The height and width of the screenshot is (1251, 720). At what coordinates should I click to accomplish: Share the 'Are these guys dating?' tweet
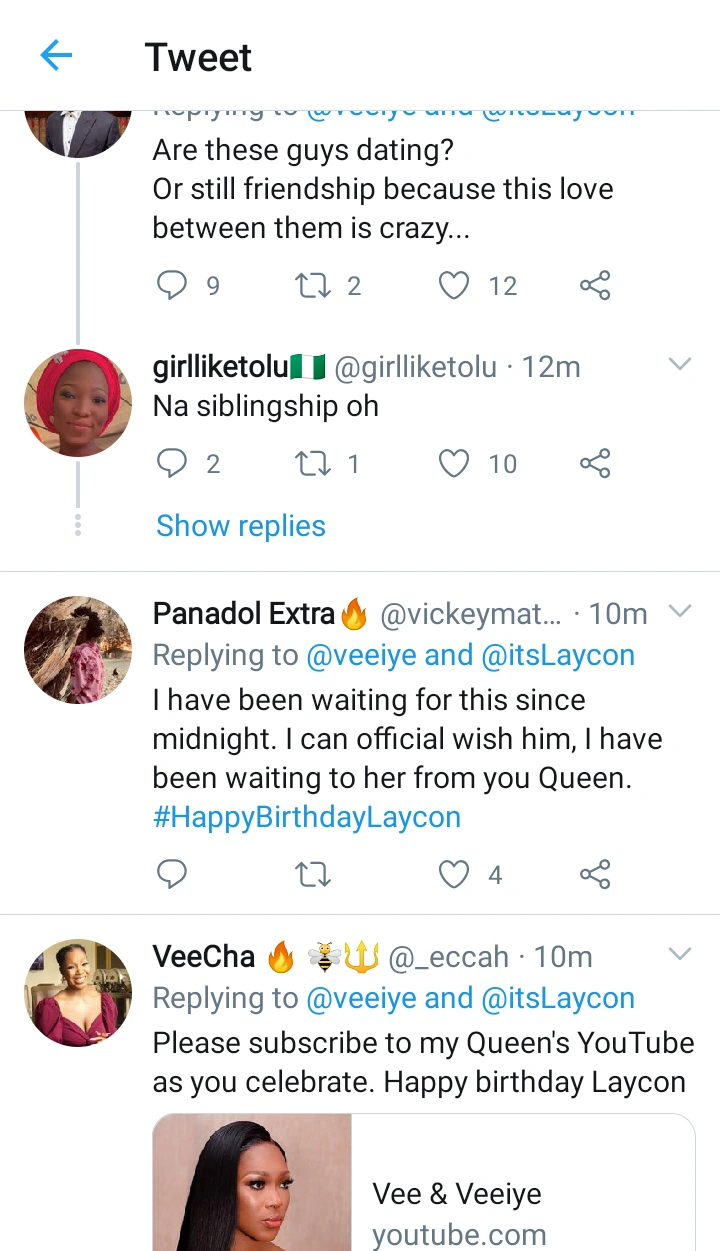595,286
